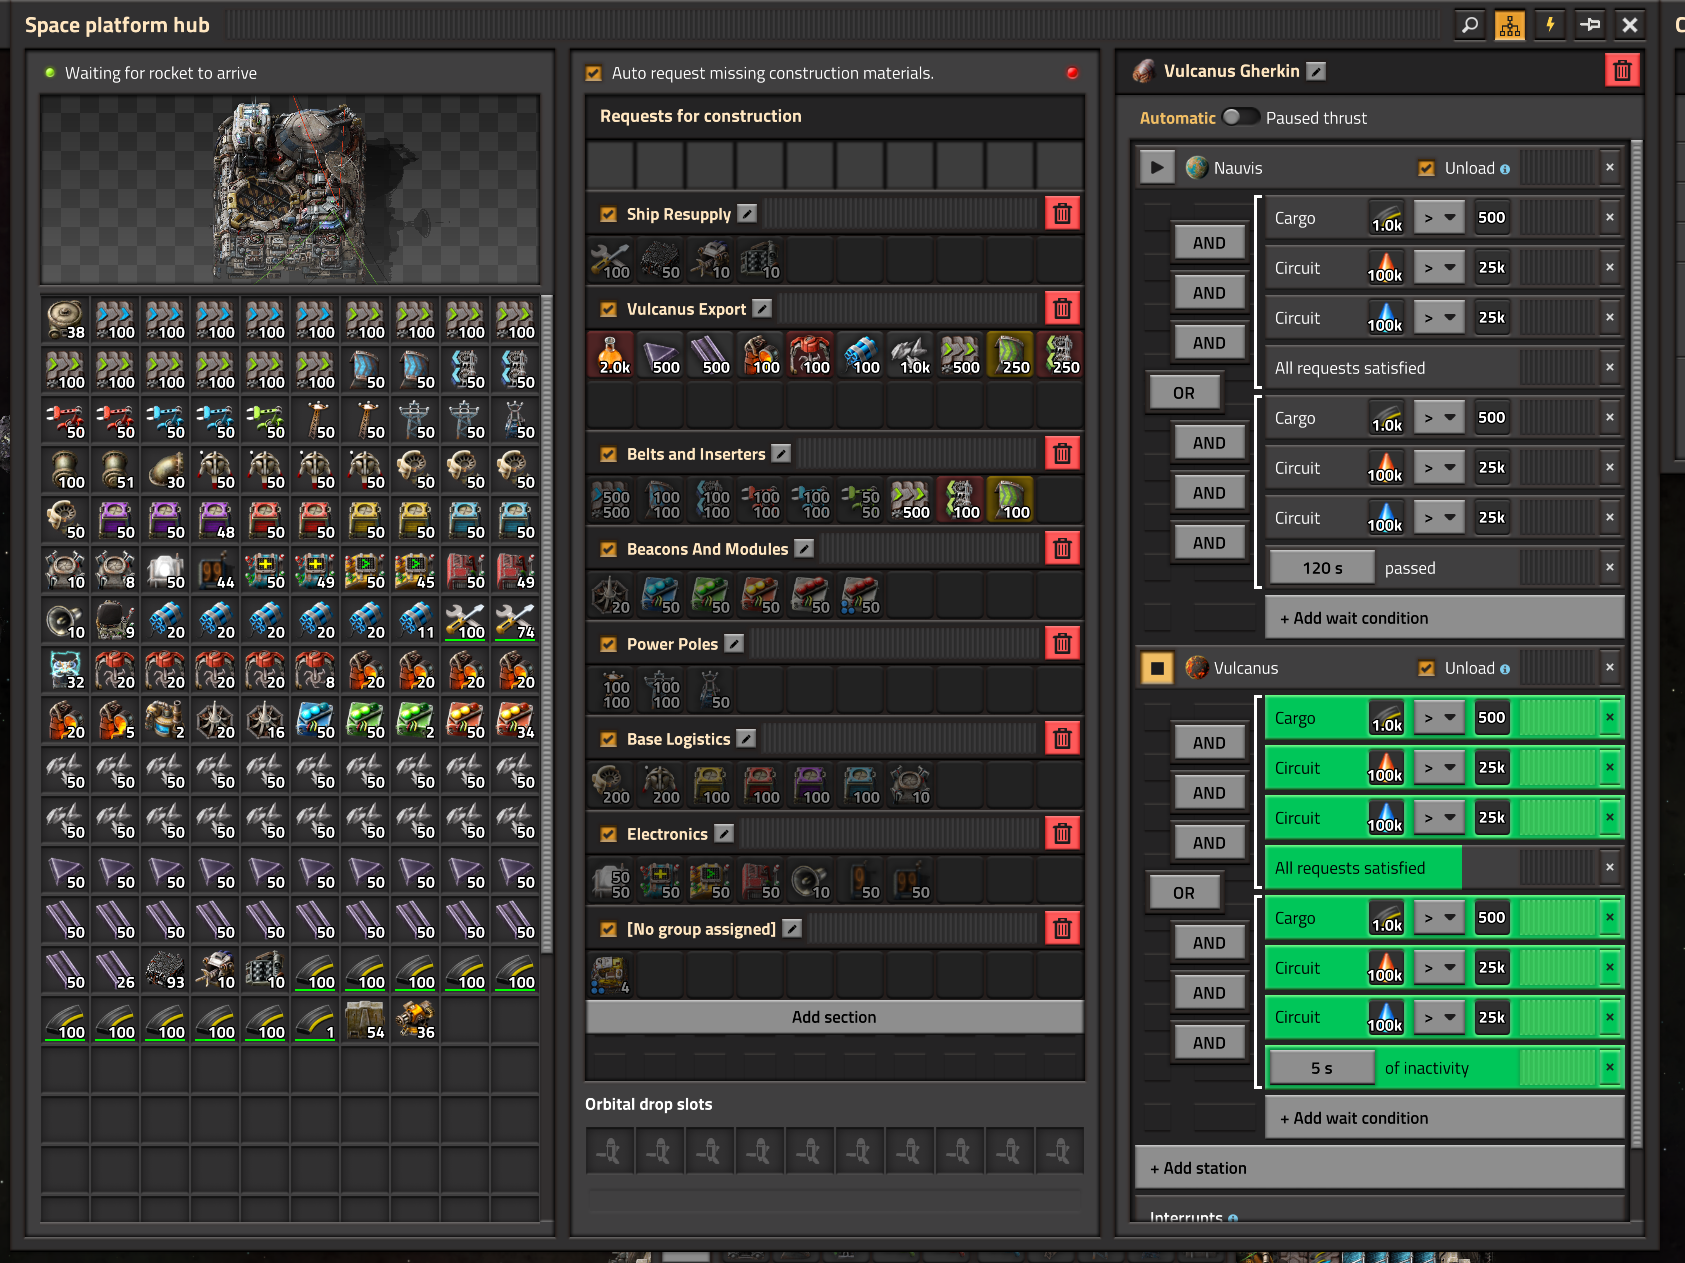
Task: Open comparator dropdown of first Nauvis Circuit condition
Action: click(x=1440, y=267)
